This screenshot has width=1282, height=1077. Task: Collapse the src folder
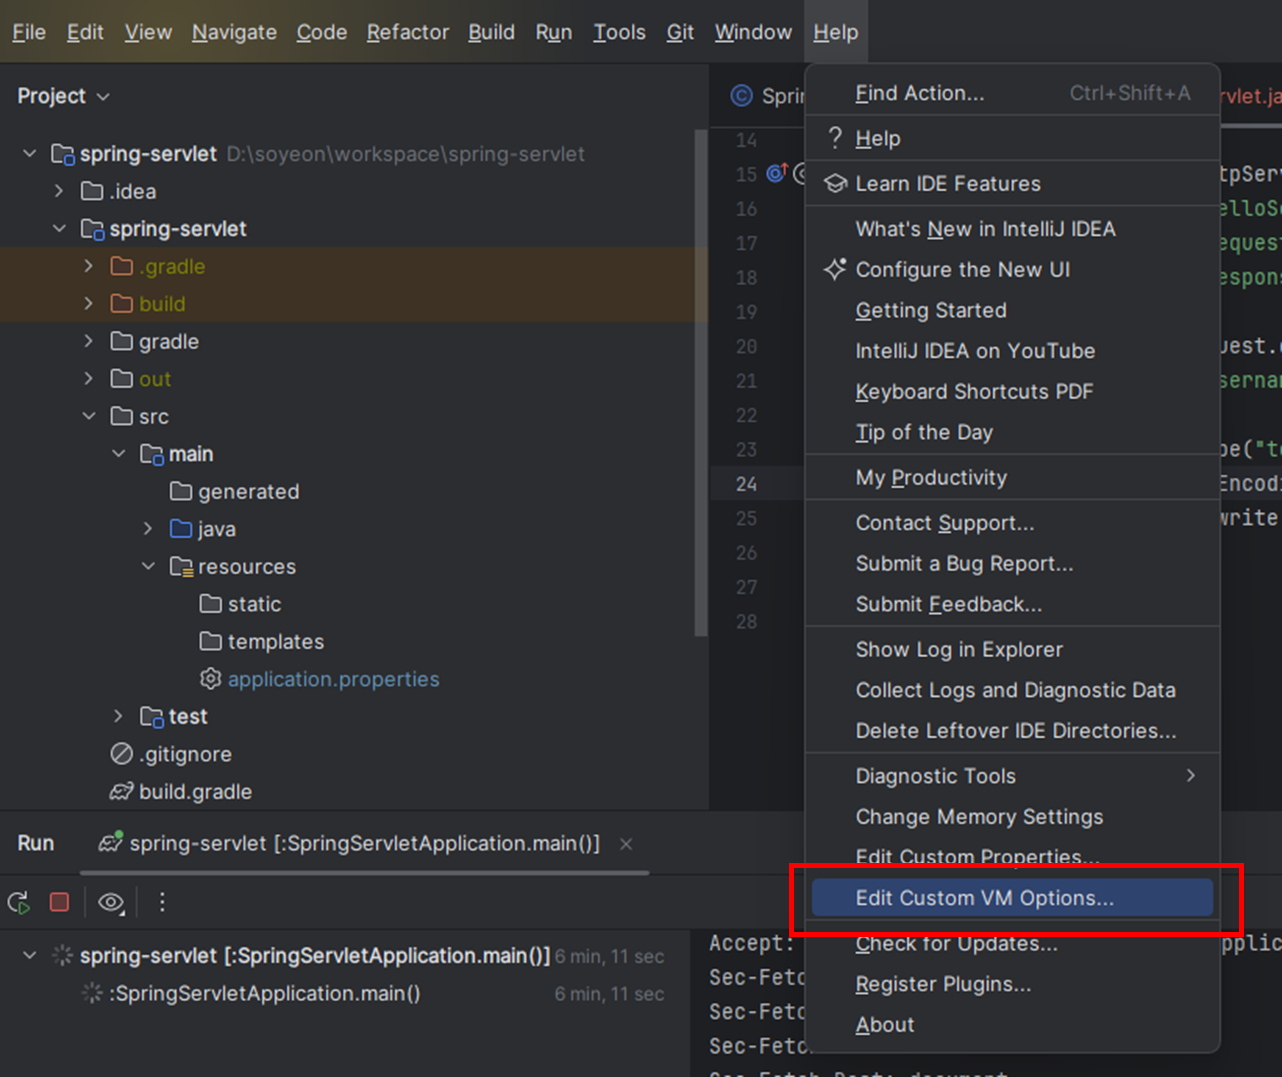(89, 416)
